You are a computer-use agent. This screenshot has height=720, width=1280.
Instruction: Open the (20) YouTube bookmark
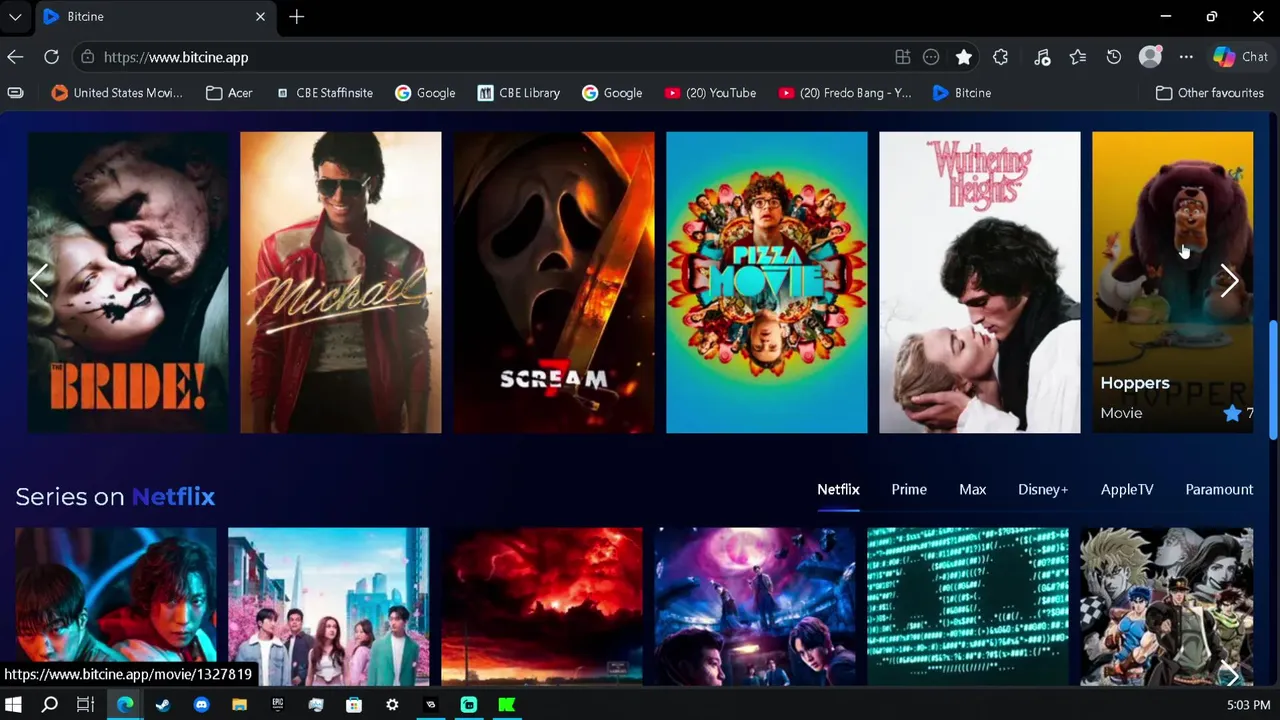pyautogui.click(x=710, y=93)
